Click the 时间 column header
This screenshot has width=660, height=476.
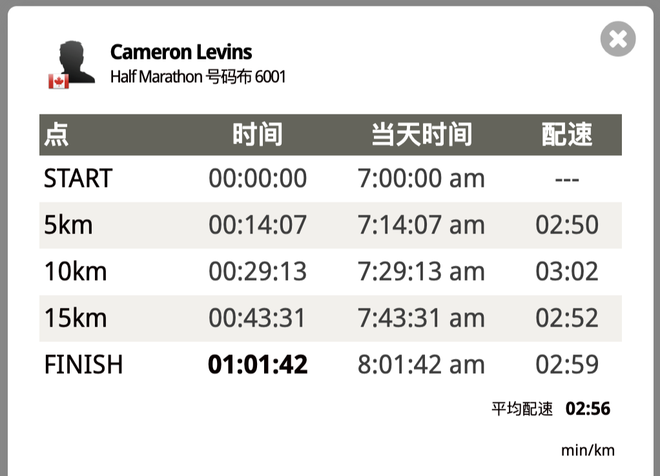pyautogui.click(x=258, y=135)
